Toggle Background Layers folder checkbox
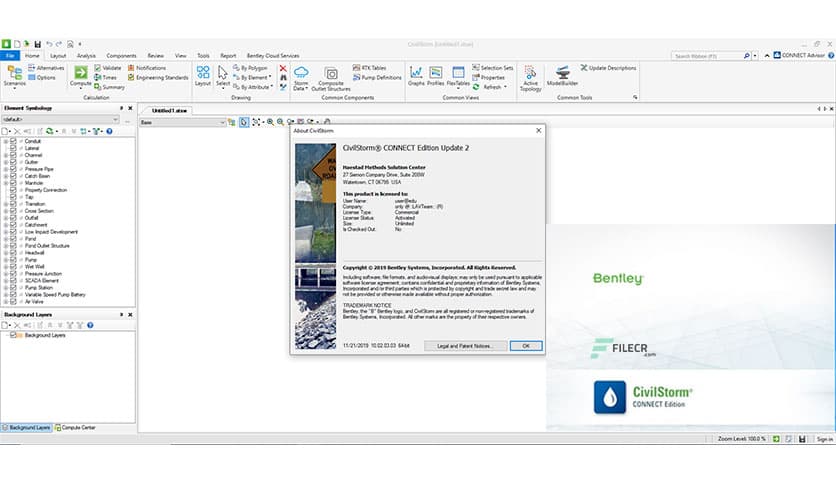Screen dimensions: 836x484 click(13, 335)
